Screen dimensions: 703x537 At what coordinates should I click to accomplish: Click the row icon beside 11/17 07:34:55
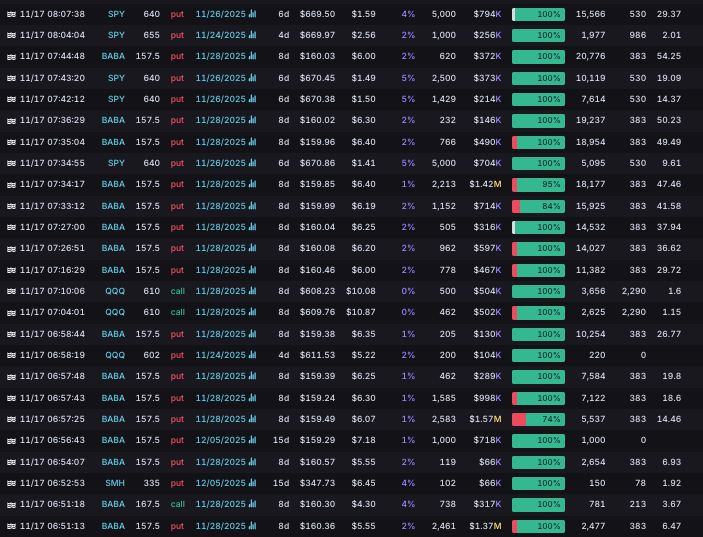(11, 163)
